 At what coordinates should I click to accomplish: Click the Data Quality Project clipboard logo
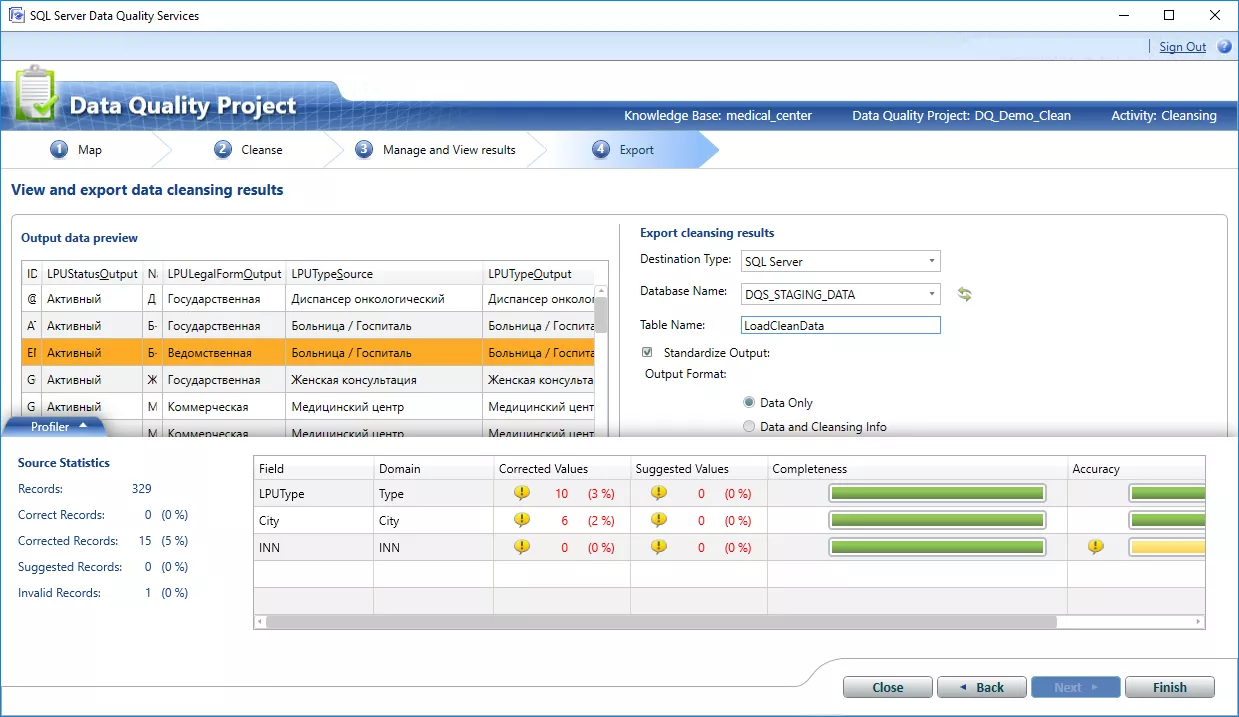tap(36, 94)
